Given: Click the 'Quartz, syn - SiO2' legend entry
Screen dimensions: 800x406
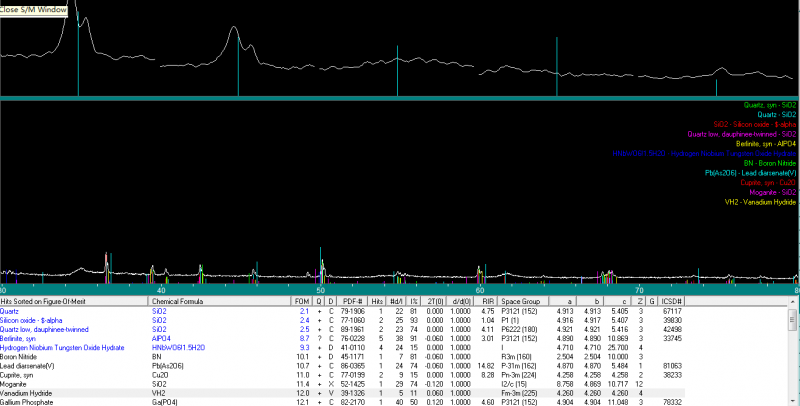Looking at the screenshot, I should click(x=769, y=105).
